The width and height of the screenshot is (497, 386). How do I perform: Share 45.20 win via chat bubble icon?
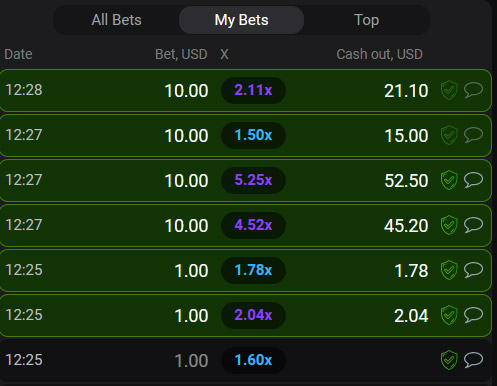pyautogui.click(x=473, y=225)
